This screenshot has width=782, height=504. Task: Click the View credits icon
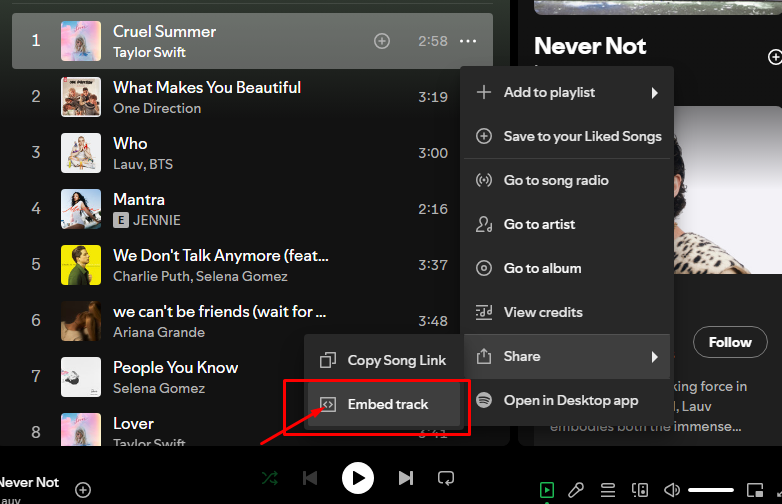point(484,312)
